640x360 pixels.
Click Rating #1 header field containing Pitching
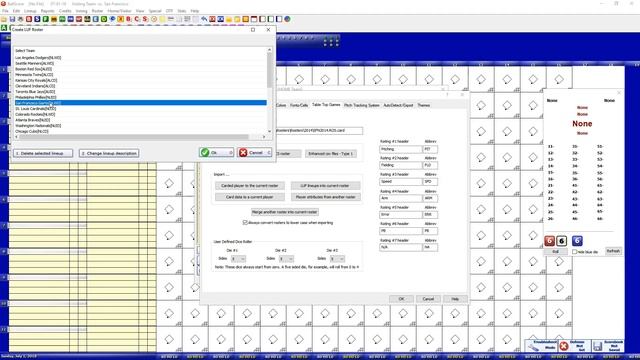coord(401,149)
